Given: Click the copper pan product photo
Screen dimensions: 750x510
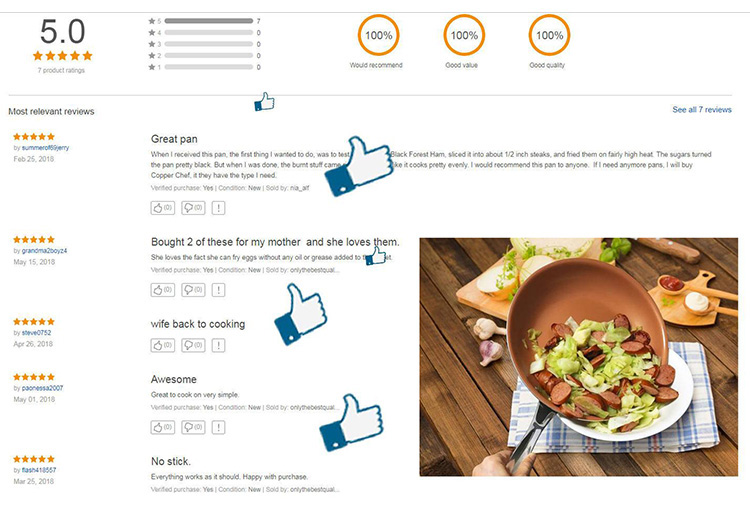Looking at the screenshot, I should tap(579, 357).
